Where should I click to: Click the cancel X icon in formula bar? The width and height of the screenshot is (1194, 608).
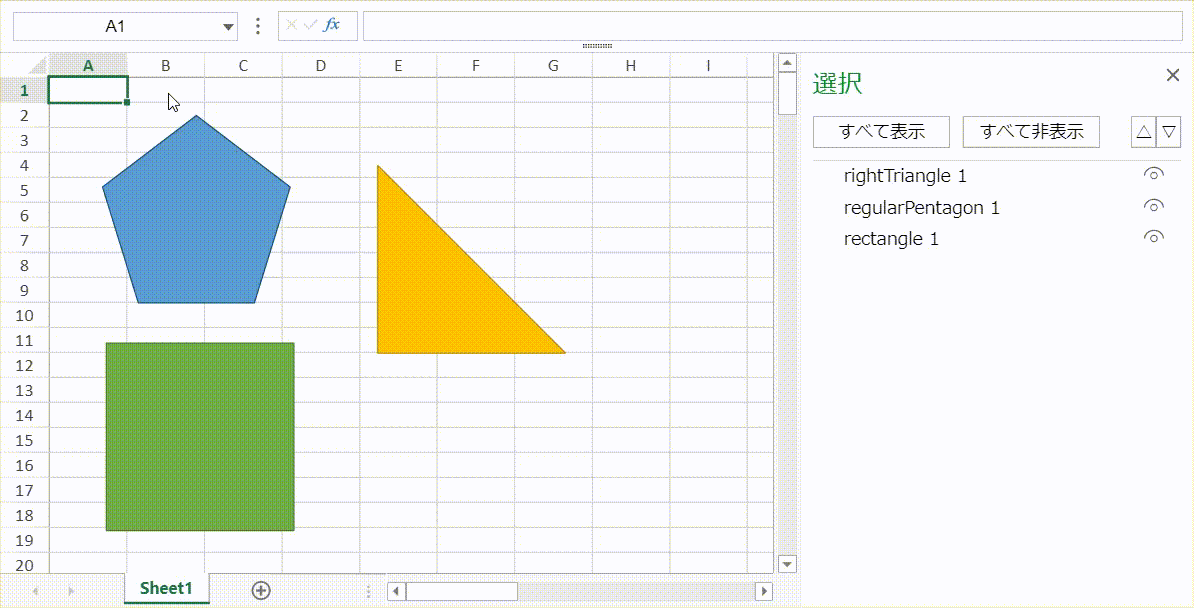coord(292,25)
